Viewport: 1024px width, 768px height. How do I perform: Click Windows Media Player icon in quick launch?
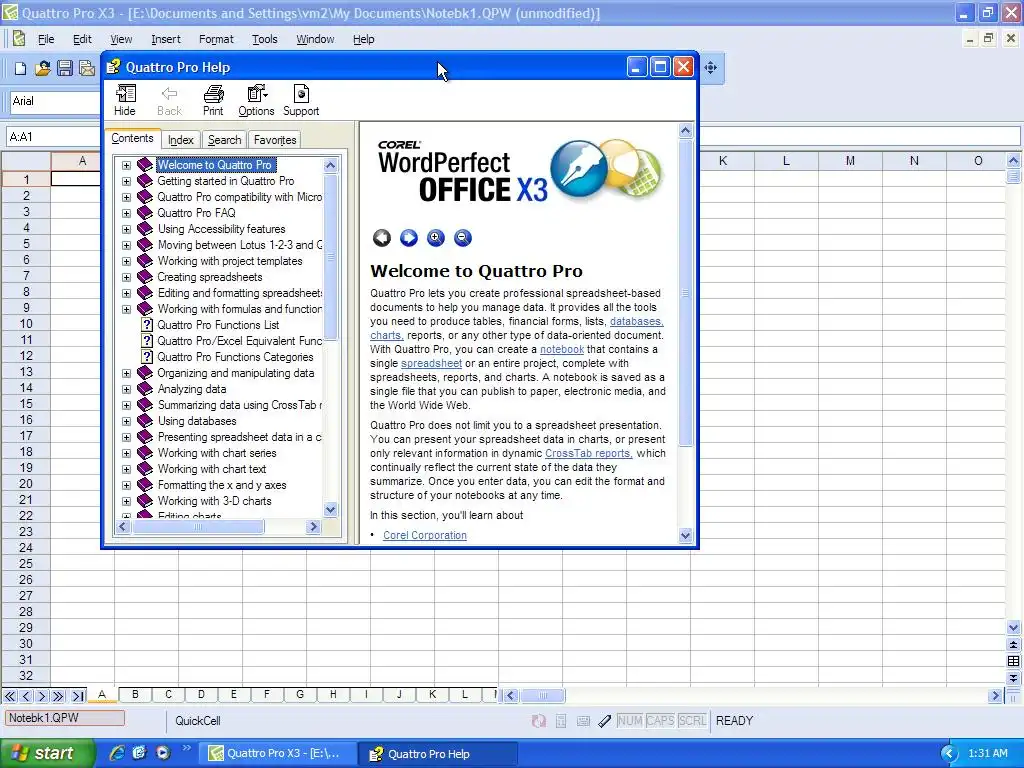163,753
